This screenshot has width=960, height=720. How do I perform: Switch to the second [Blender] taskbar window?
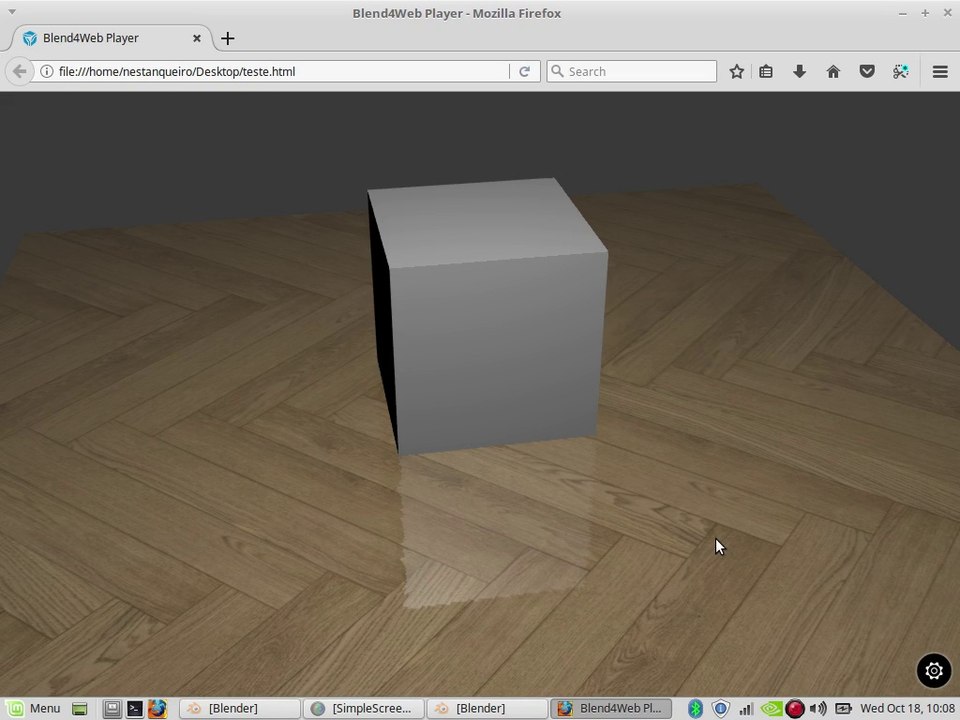487,708
